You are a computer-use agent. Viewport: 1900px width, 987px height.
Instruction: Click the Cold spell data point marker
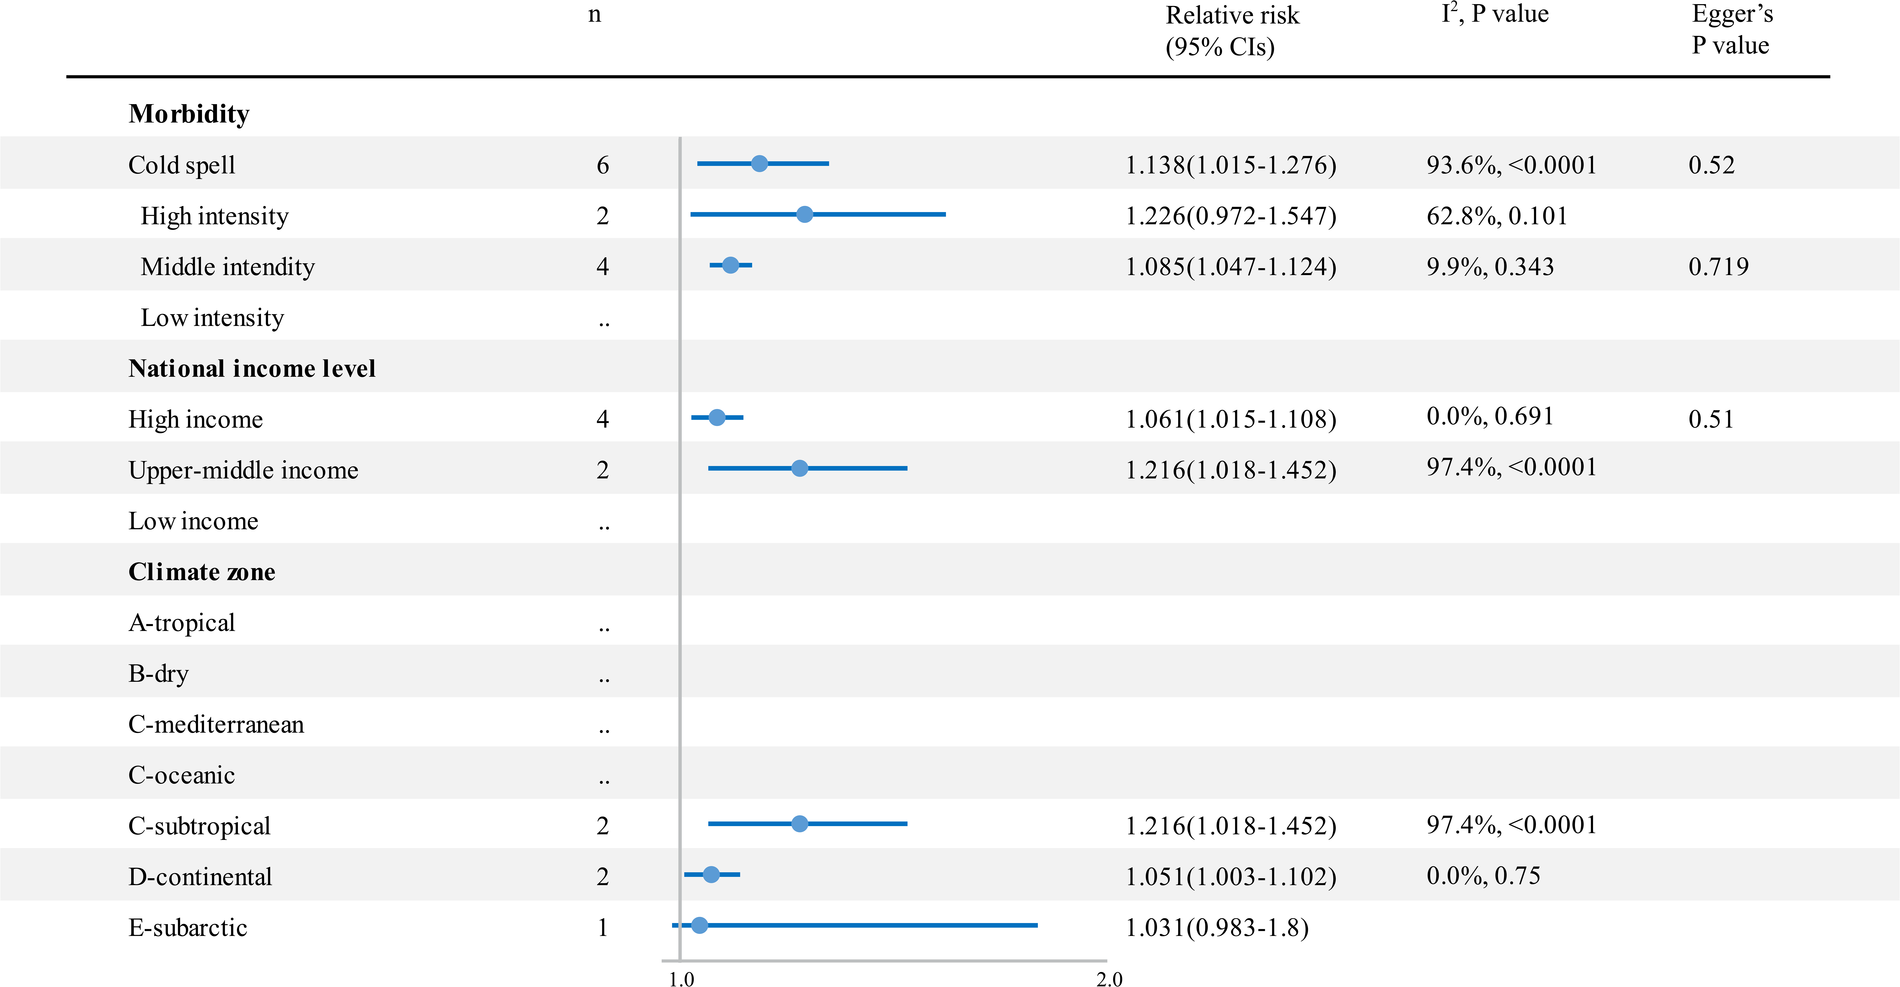[x=759, y=164]
